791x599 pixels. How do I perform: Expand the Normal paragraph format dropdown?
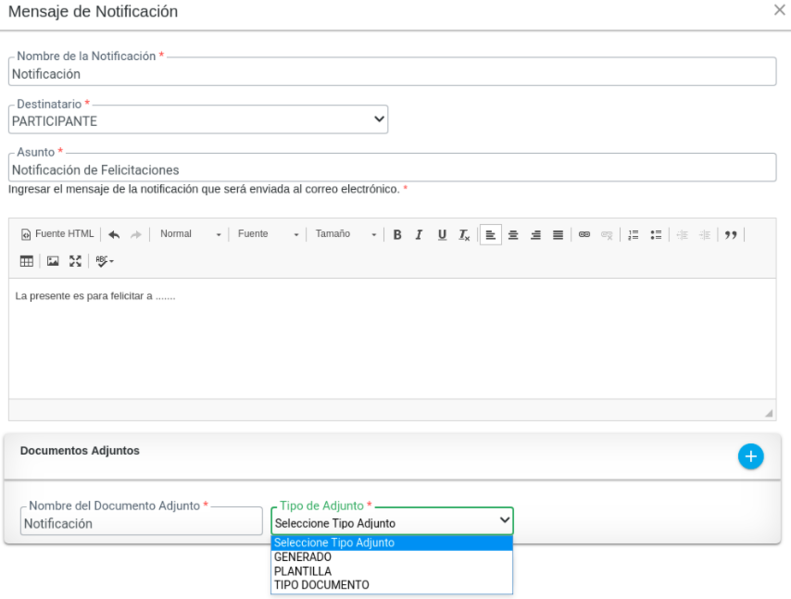(x=190, y=234)
